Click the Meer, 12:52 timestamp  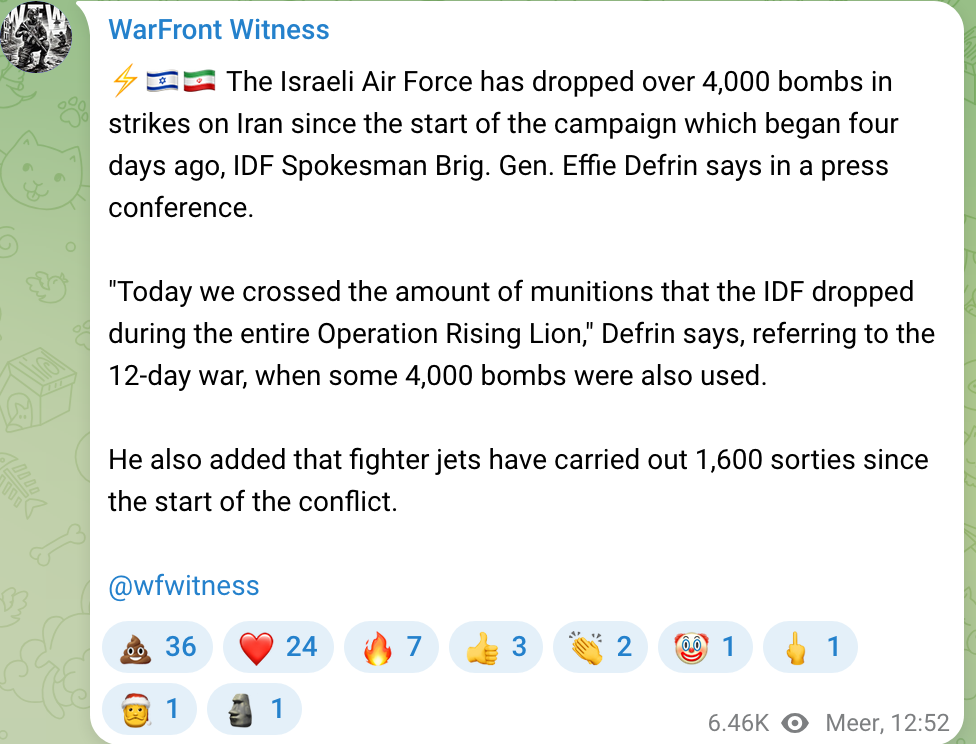(886, 723)
